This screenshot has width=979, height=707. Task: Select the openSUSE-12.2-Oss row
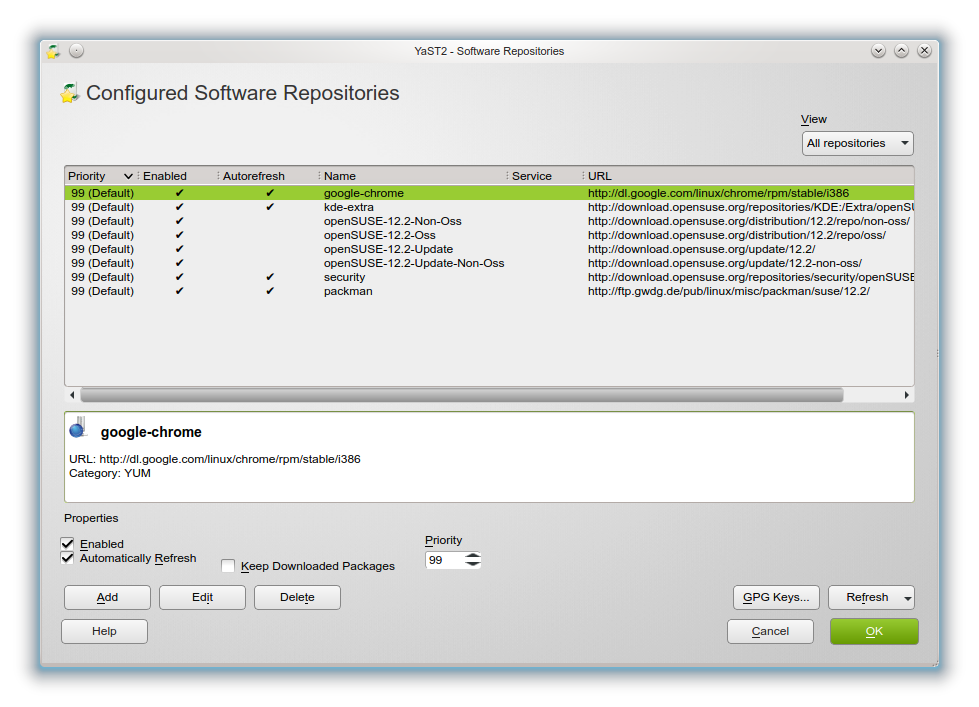tap(490, 235)
